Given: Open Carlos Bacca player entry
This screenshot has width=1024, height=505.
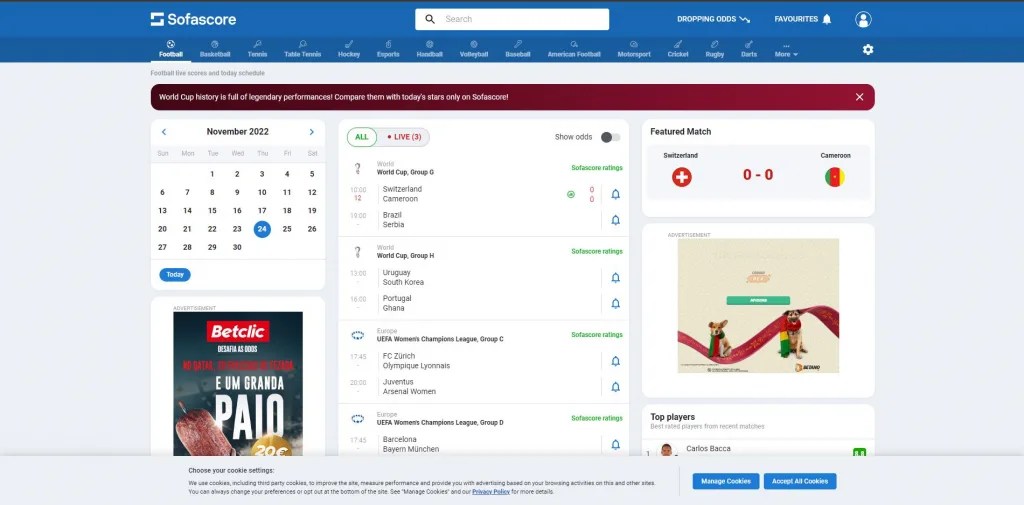Looking at the screenshot, I should point(758,449).
